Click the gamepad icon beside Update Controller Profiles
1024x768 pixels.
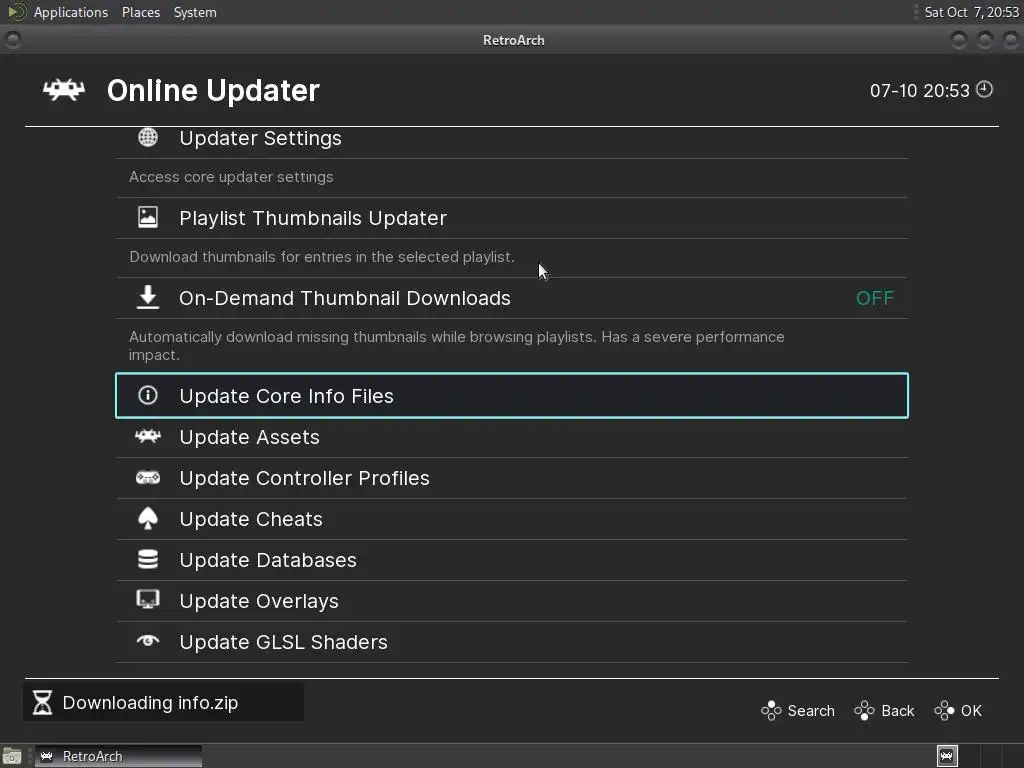tap(148, 477)
